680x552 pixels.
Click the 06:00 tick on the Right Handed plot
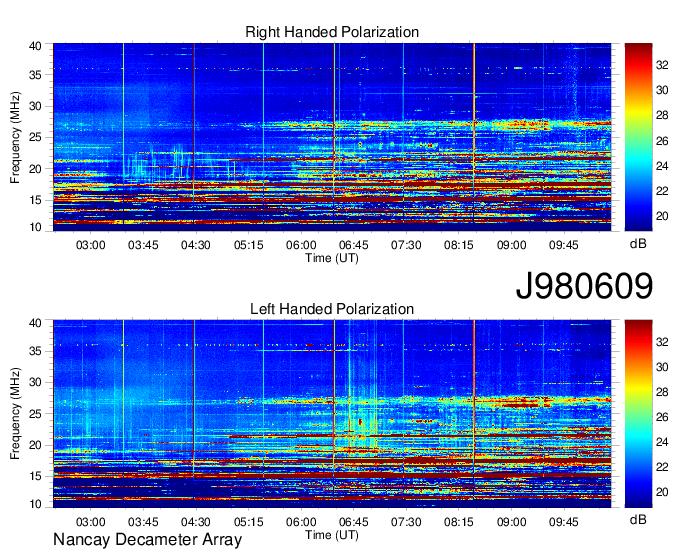(301, 245)
